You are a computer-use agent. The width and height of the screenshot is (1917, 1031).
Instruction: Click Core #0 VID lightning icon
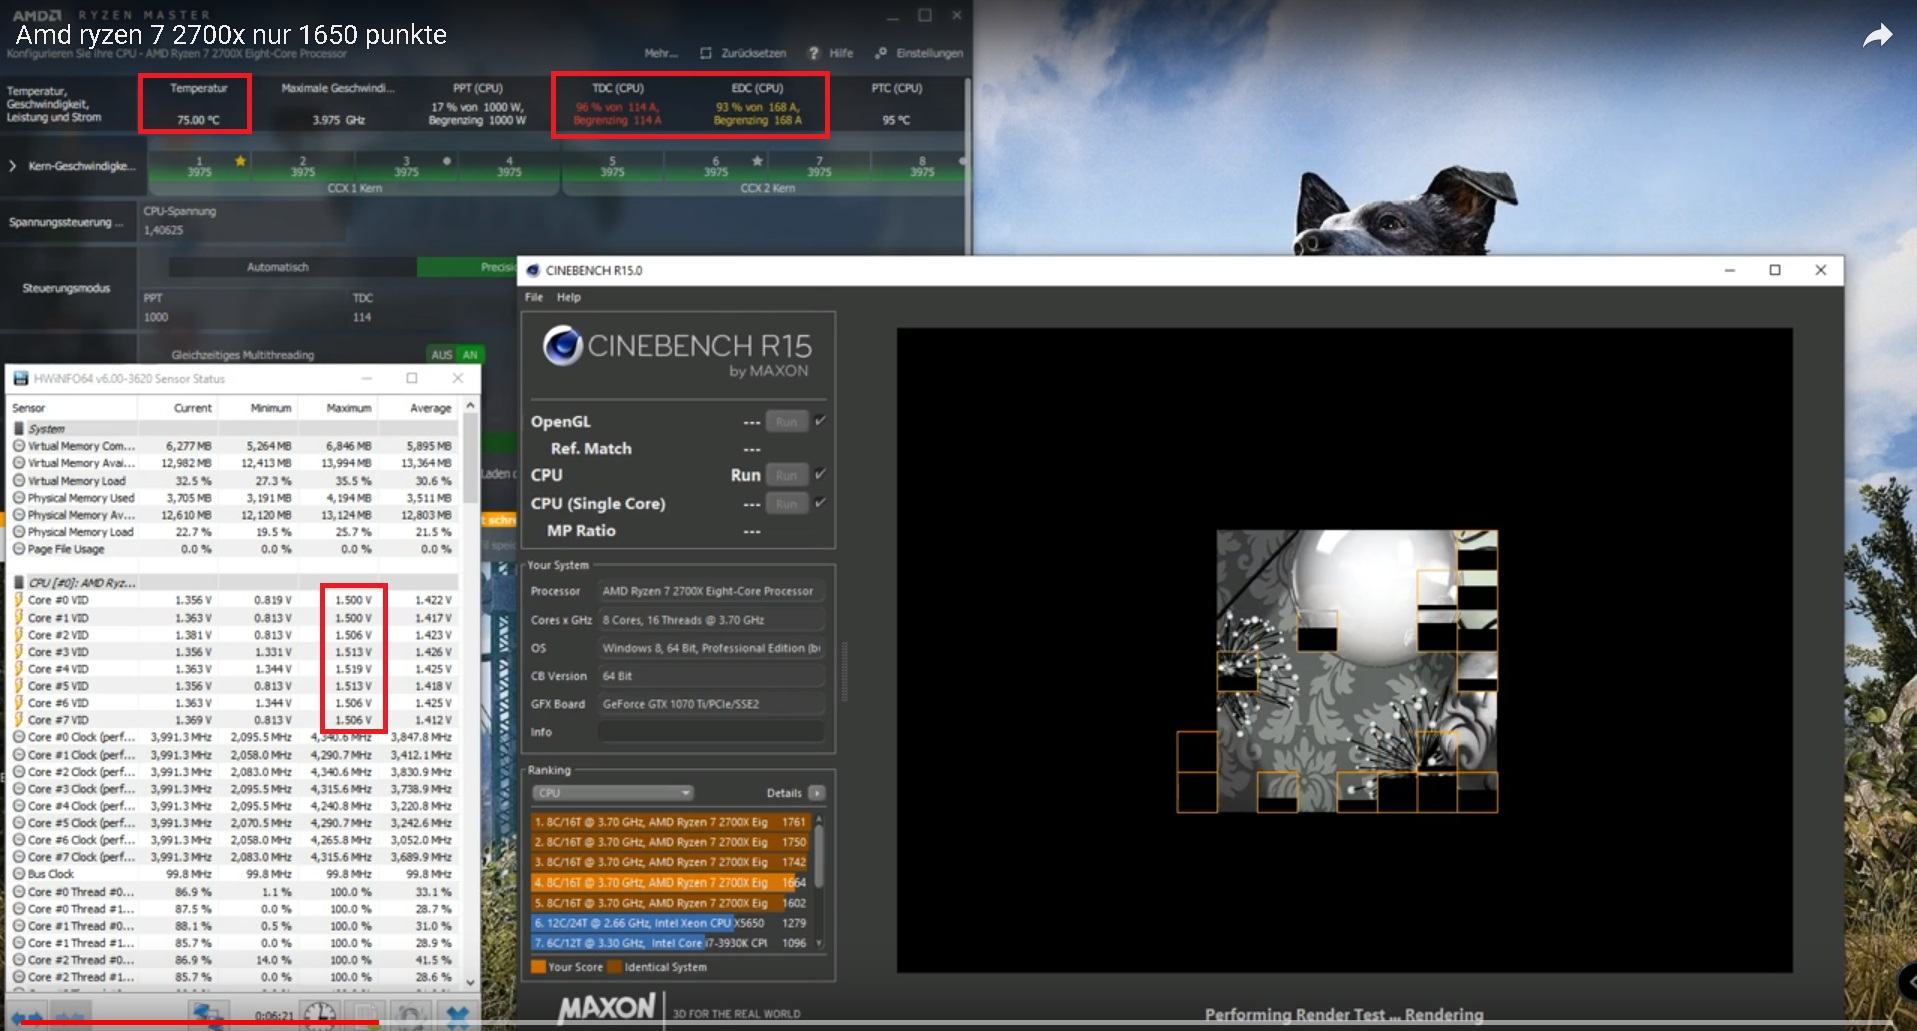point(18,600)
